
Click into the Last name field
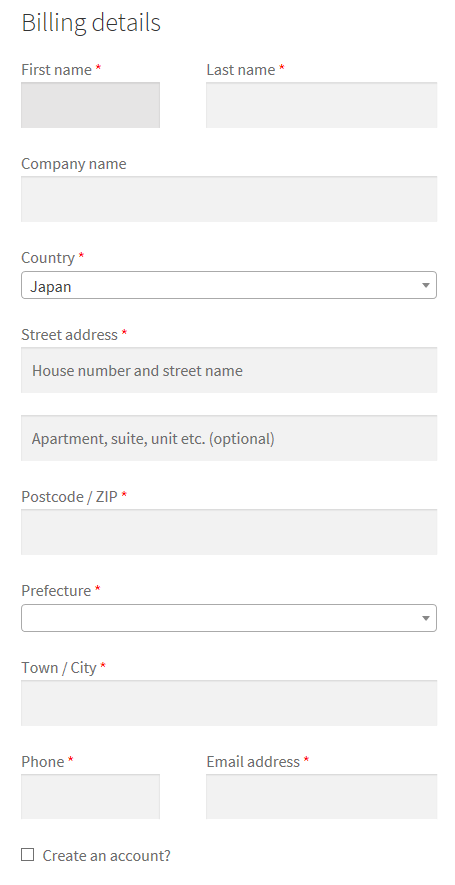click(321, 105)
